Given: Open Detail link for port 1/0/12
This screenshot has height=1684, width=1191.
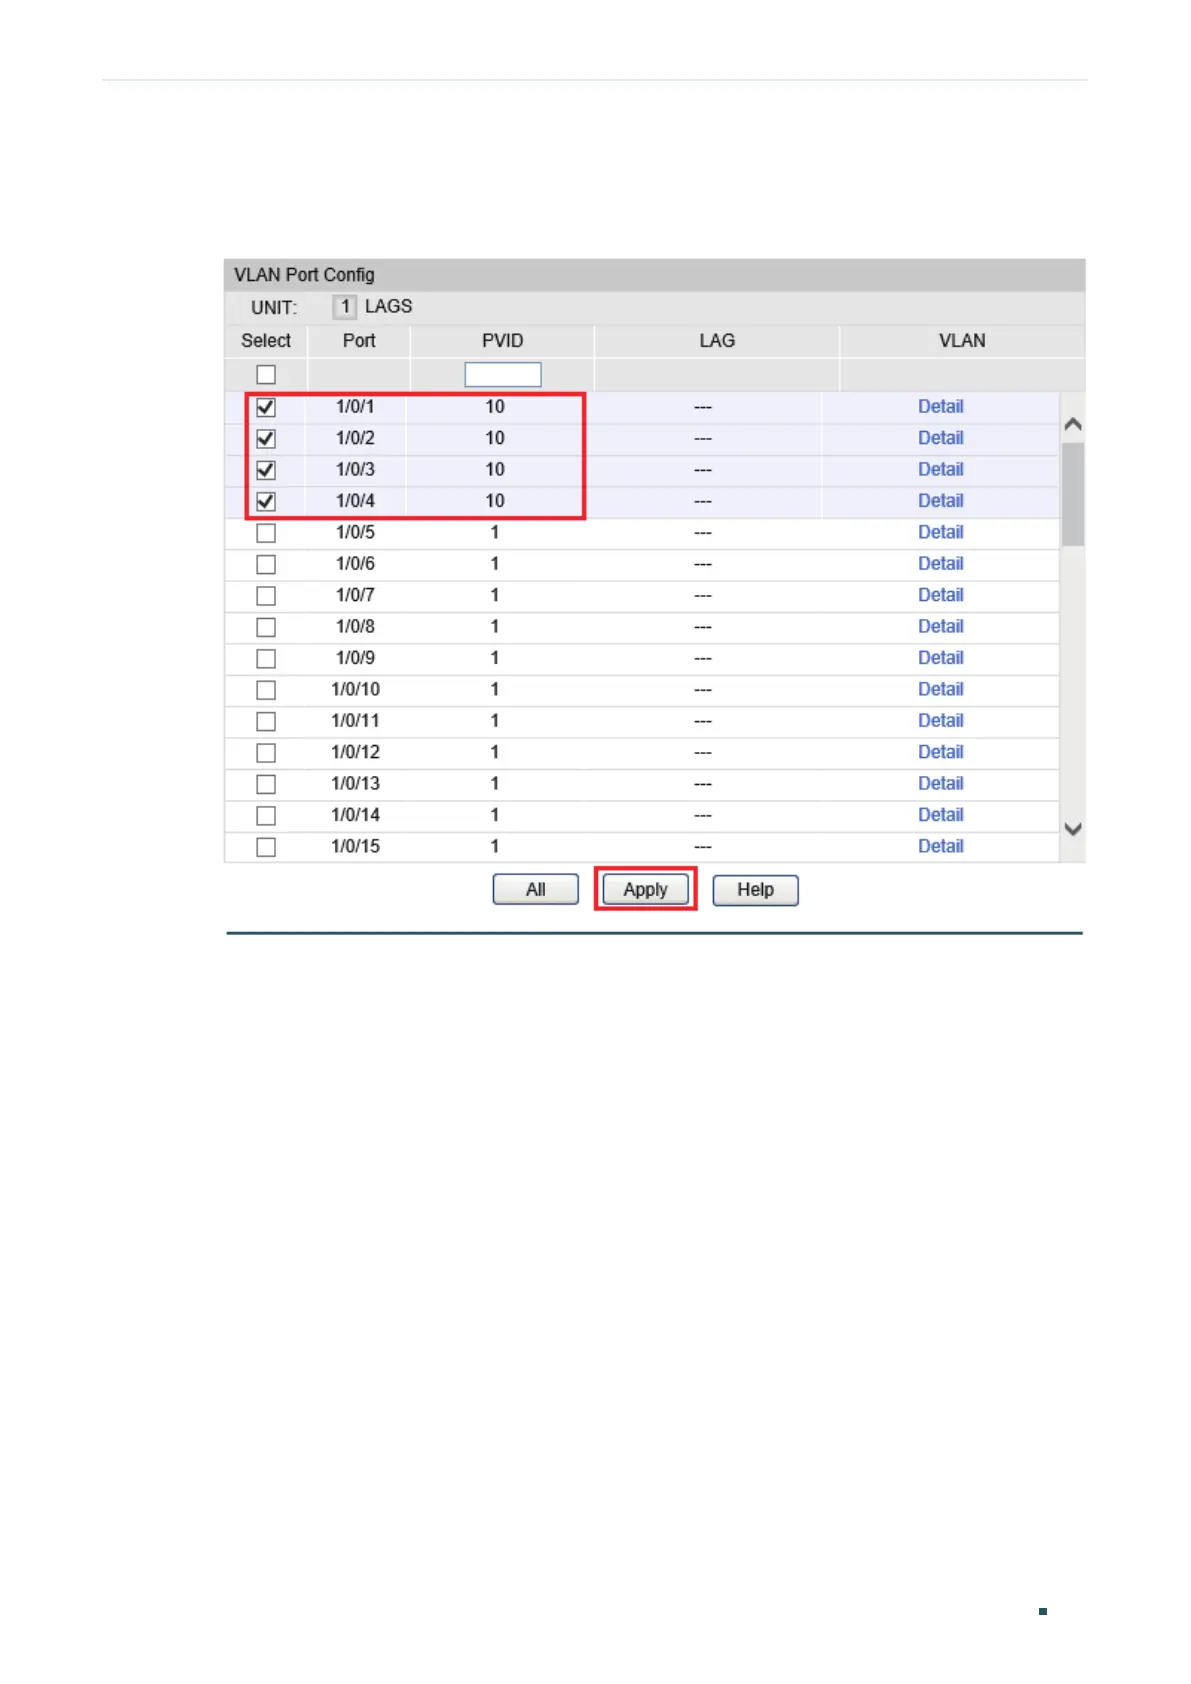Looking at the screenshot, I should click(x=941, y=752).
